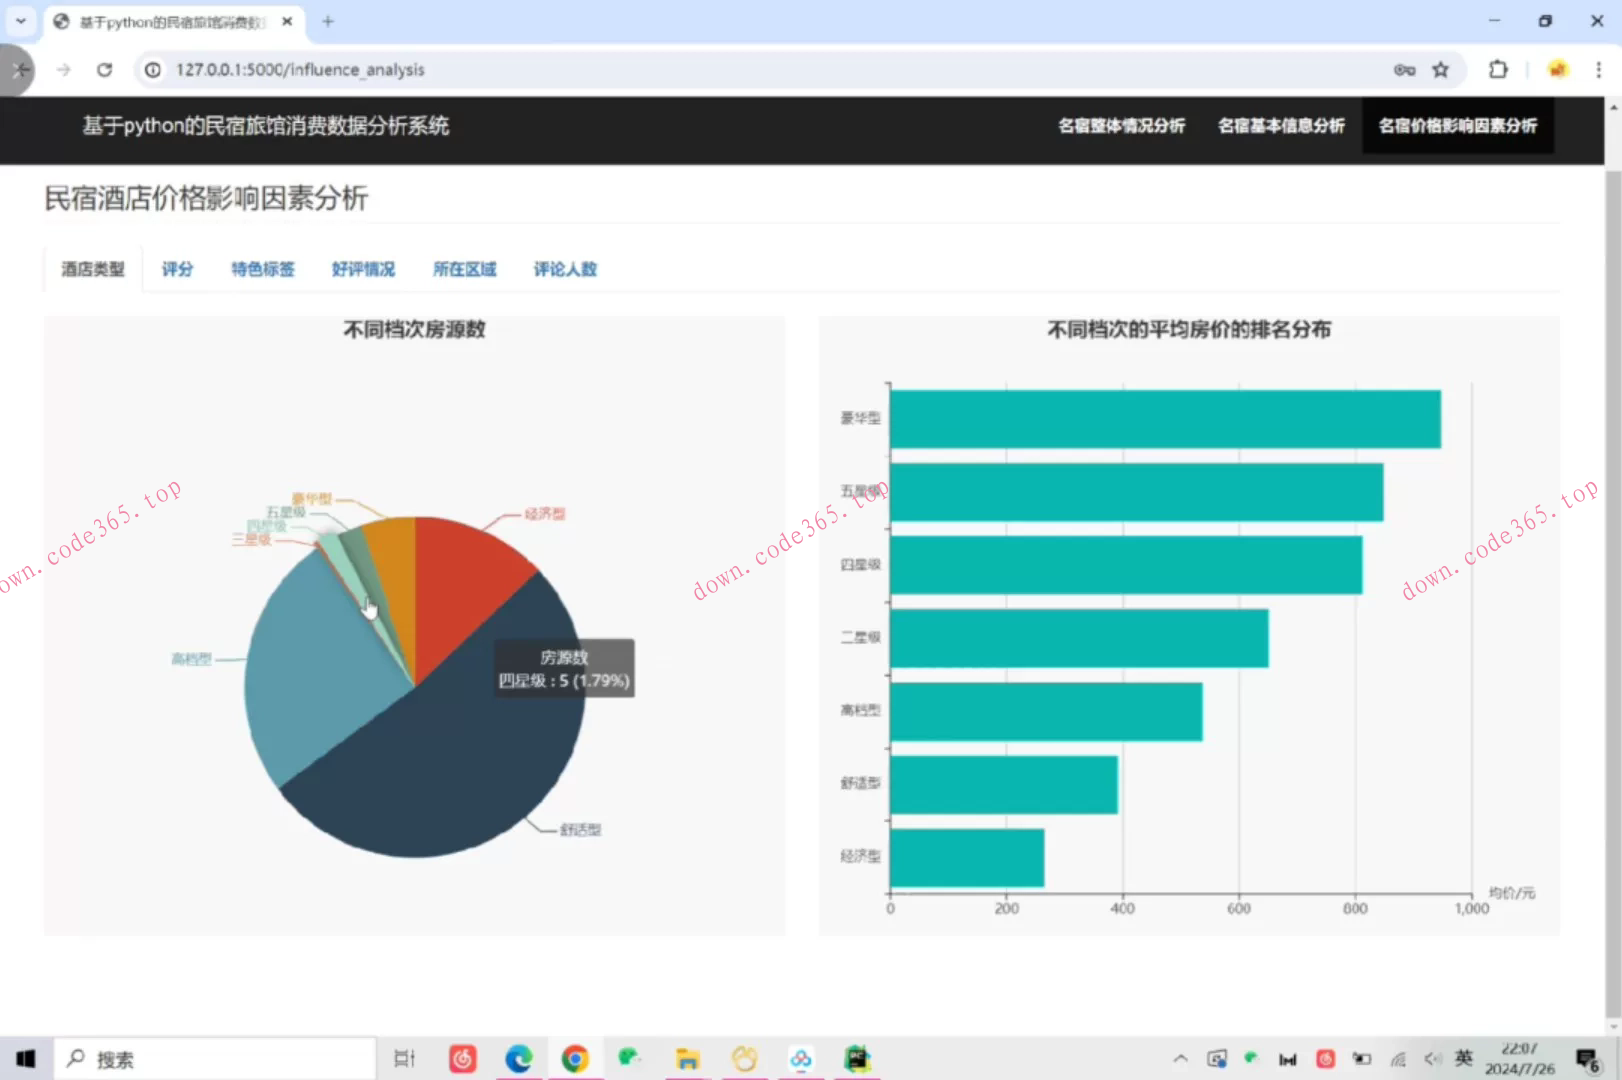Open Chrome's three-dot menu
The width and height of the screenshot is (1622, 1080).
point(1598,70)
